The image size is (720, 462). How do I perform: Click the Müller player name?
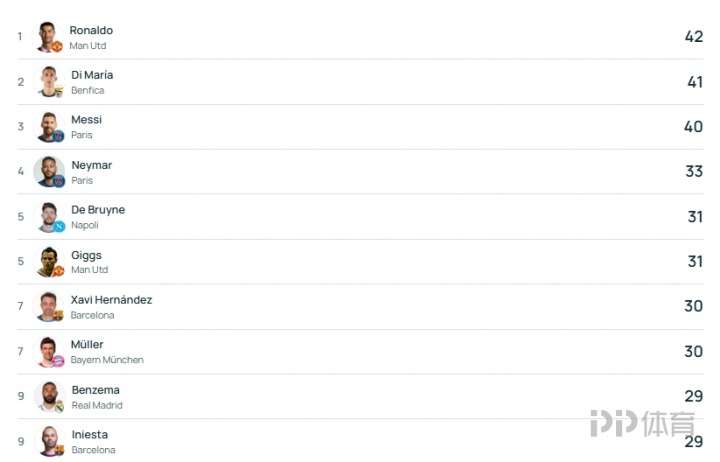coord(87,345)
